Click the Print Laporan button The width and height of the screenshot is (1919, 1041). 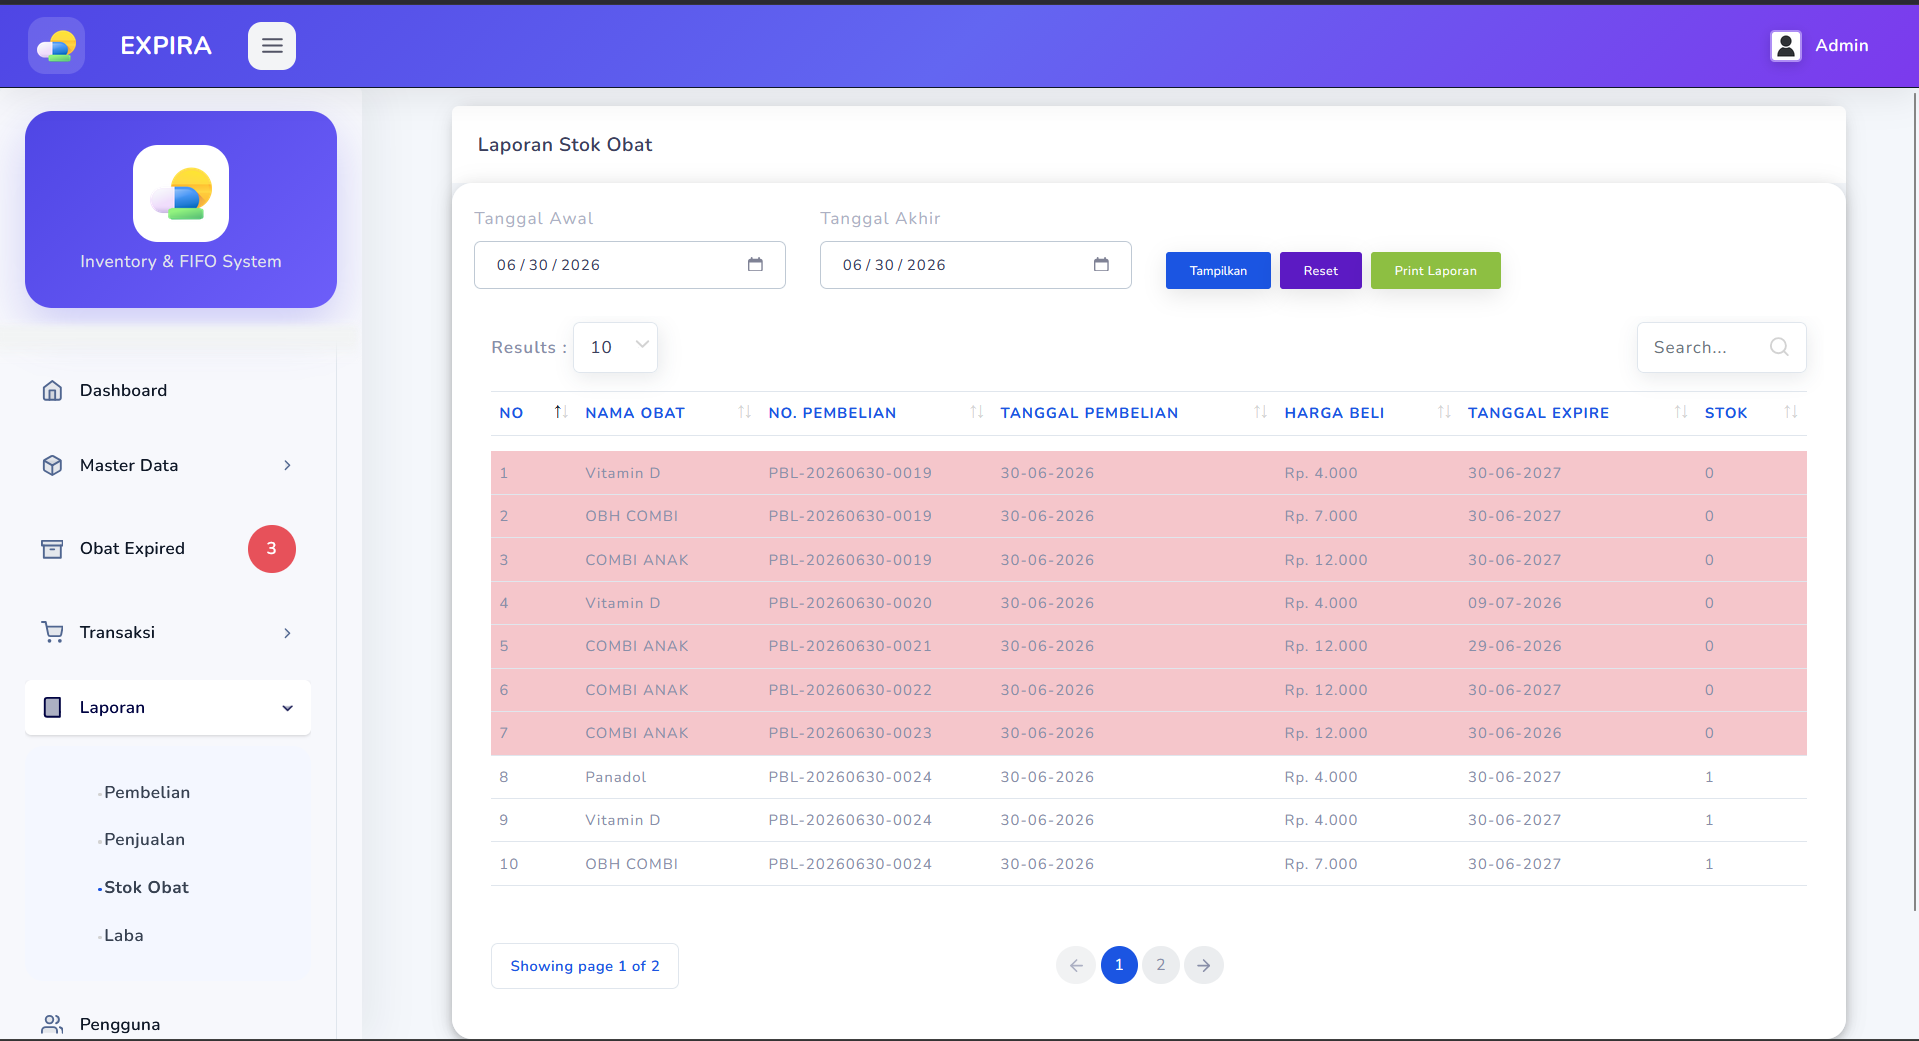pos(1435,270)
